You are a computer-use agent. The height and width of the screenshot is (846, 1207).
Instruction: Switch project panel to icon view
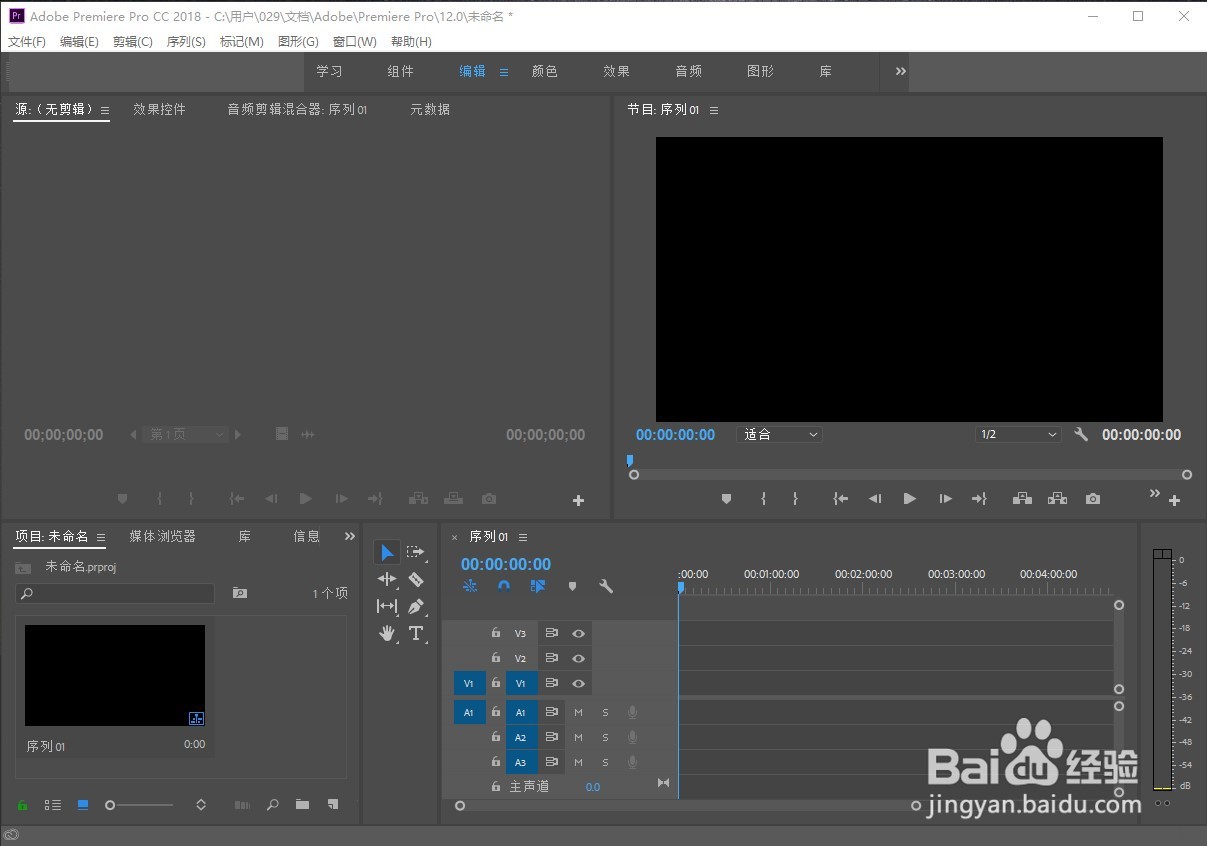83,805
